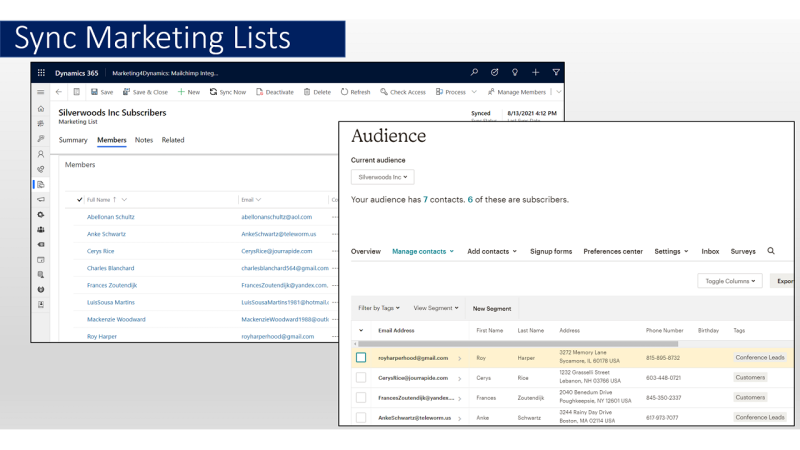Open the Signup forms tab
Screen dimensions: 800x450
[551, 251]
